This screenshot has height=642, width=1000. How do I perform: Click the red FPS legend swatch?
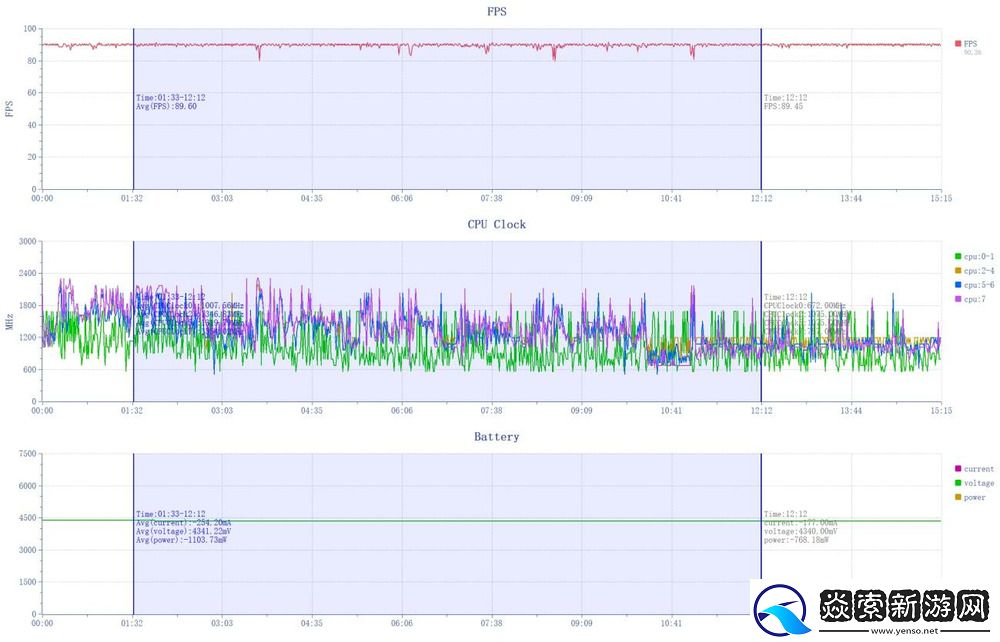coord(958,44)
